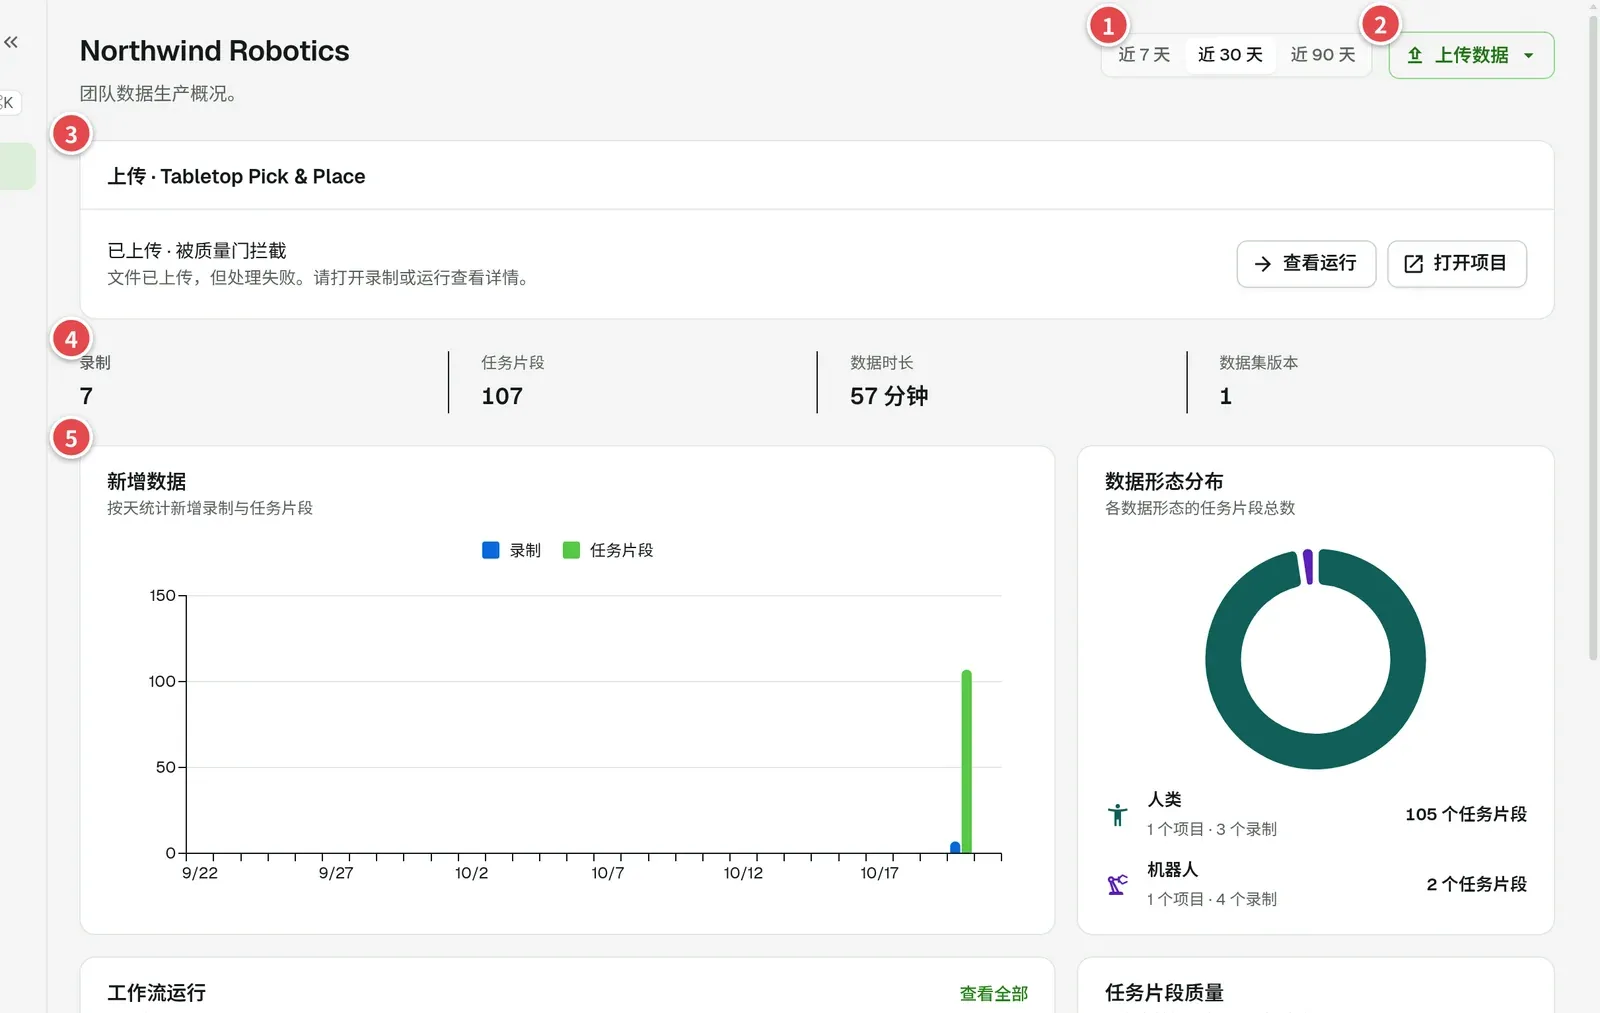Image resolution: width=1600 pixels, height=1013 pixels.
Task: Click the 打开项目 button
Action: point(1457,264)
